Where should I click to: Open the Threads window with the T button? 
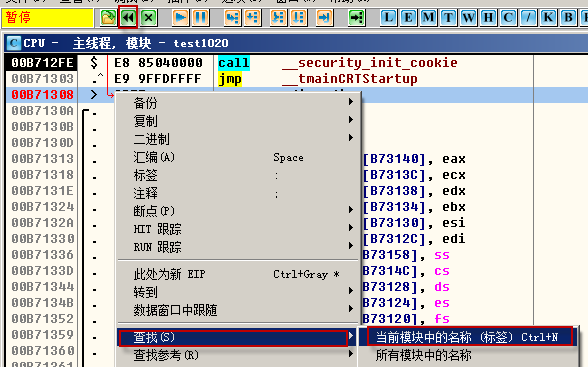coord(448,17)
